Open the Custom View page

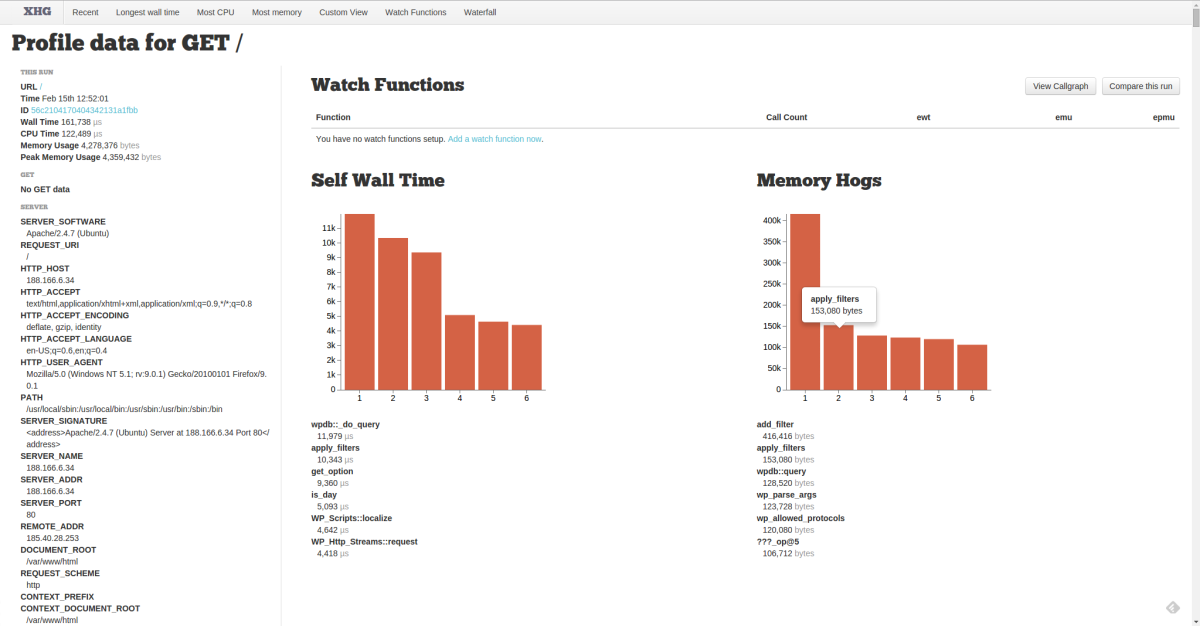(x=343, y=12)
